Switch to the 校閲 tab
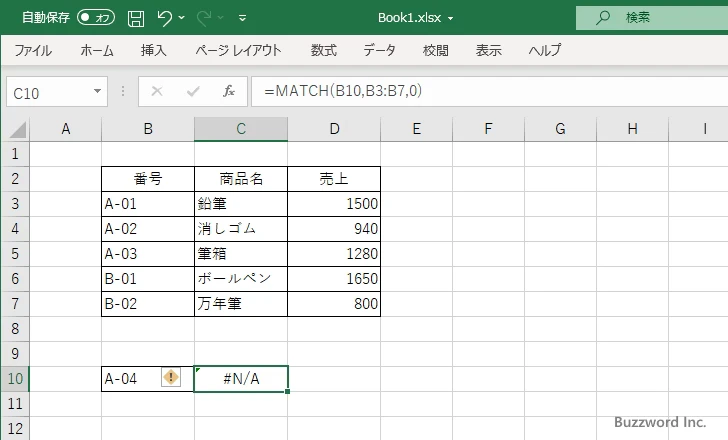 click(x=436, y=50)
